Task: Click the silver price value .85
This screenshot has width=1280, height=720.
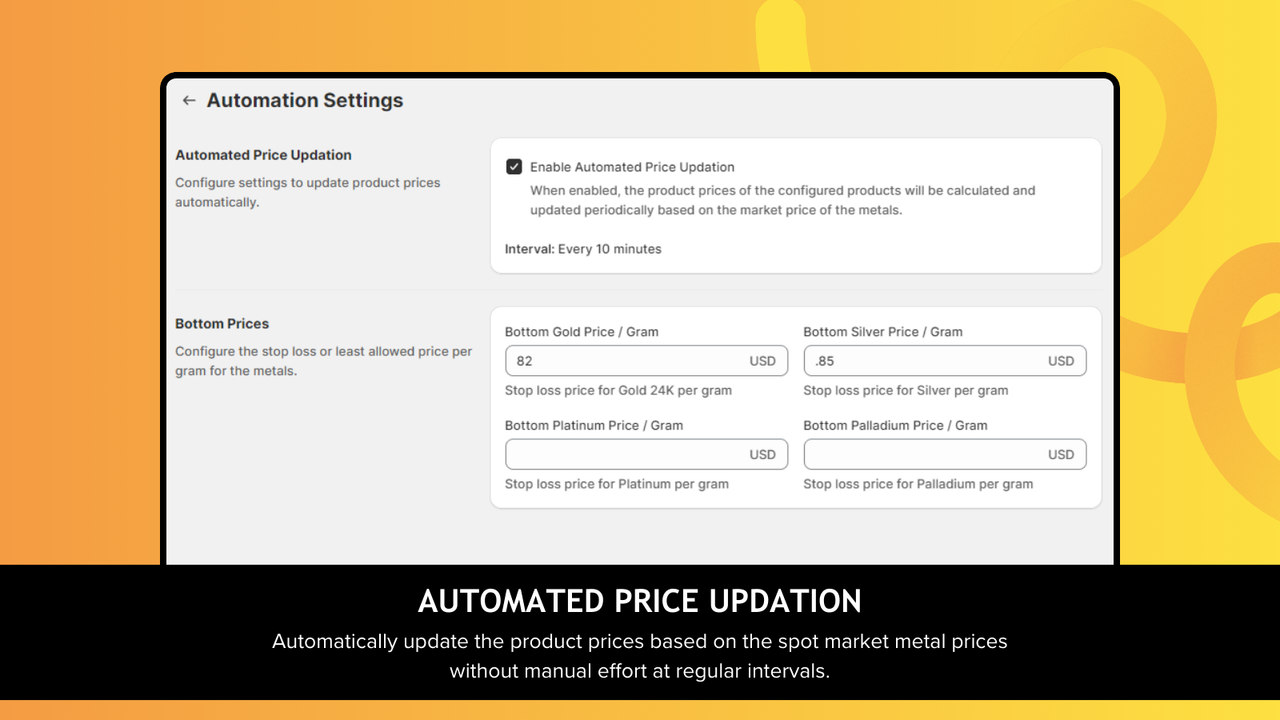Action: 822,360
